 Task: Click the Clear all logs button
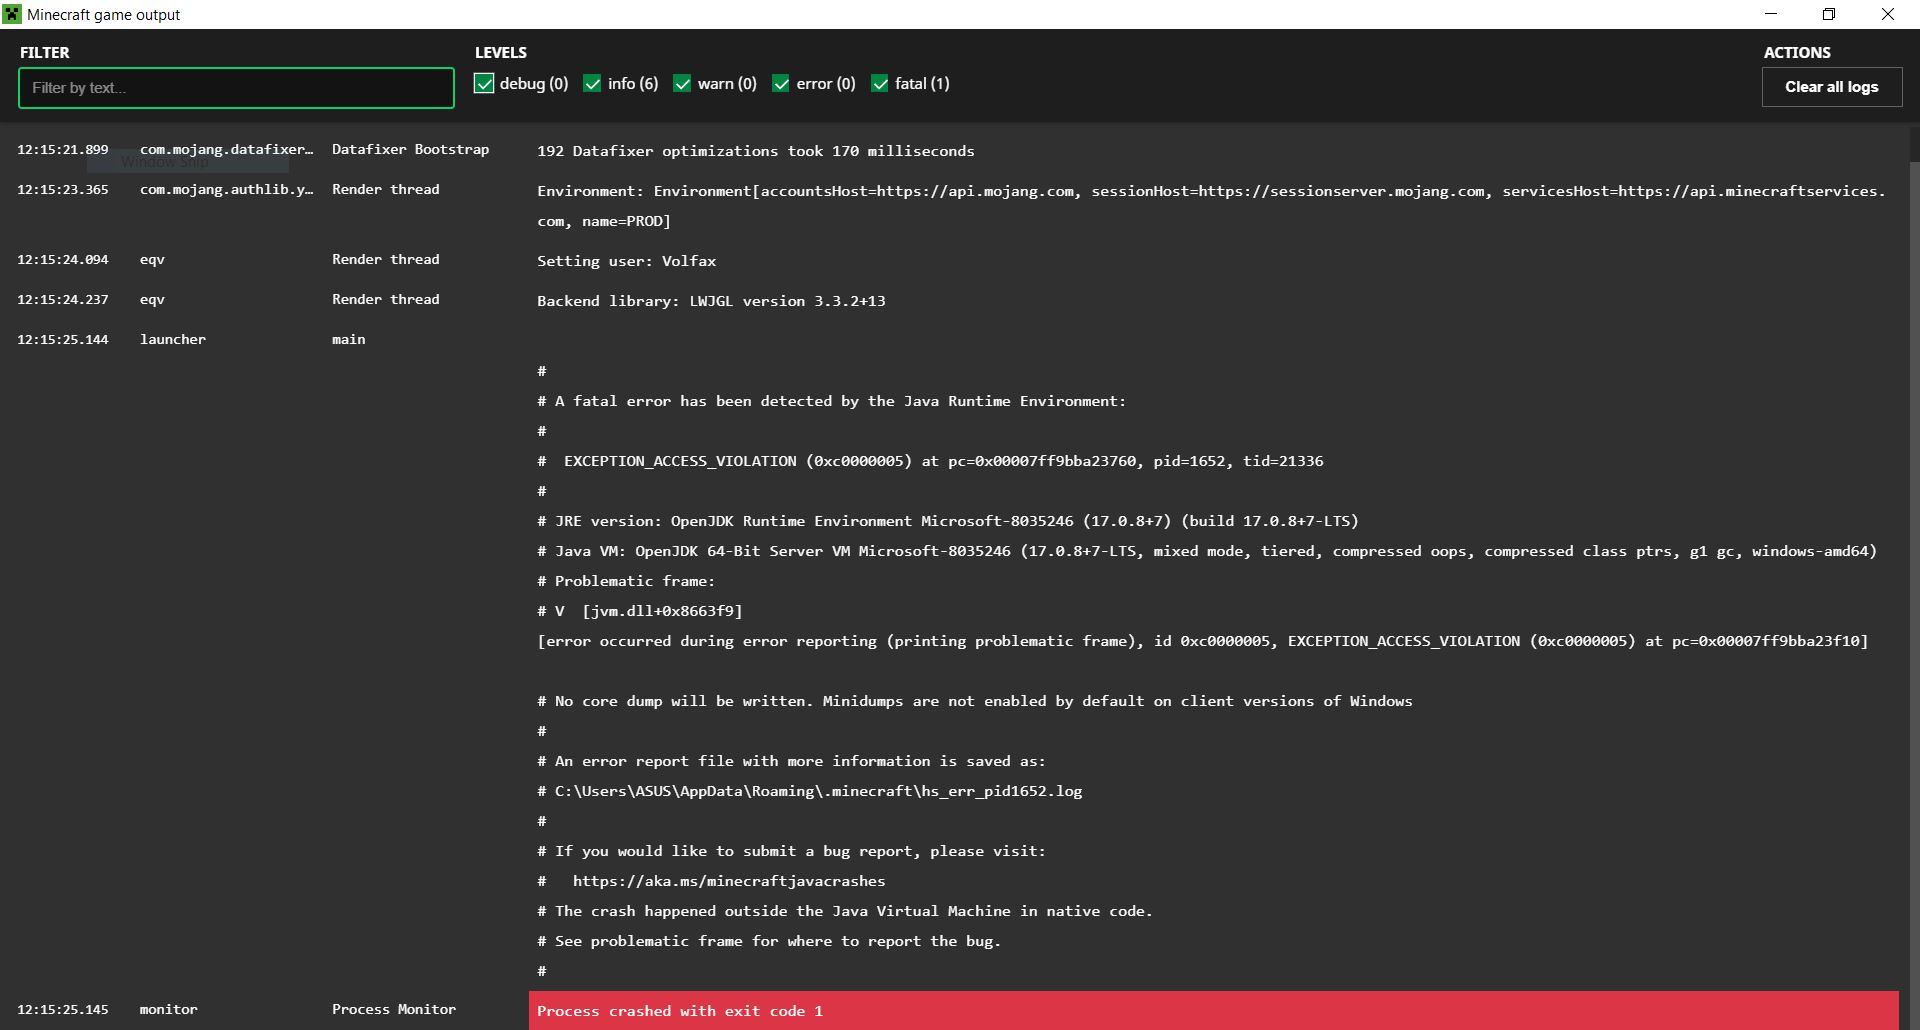[1832, 87]
